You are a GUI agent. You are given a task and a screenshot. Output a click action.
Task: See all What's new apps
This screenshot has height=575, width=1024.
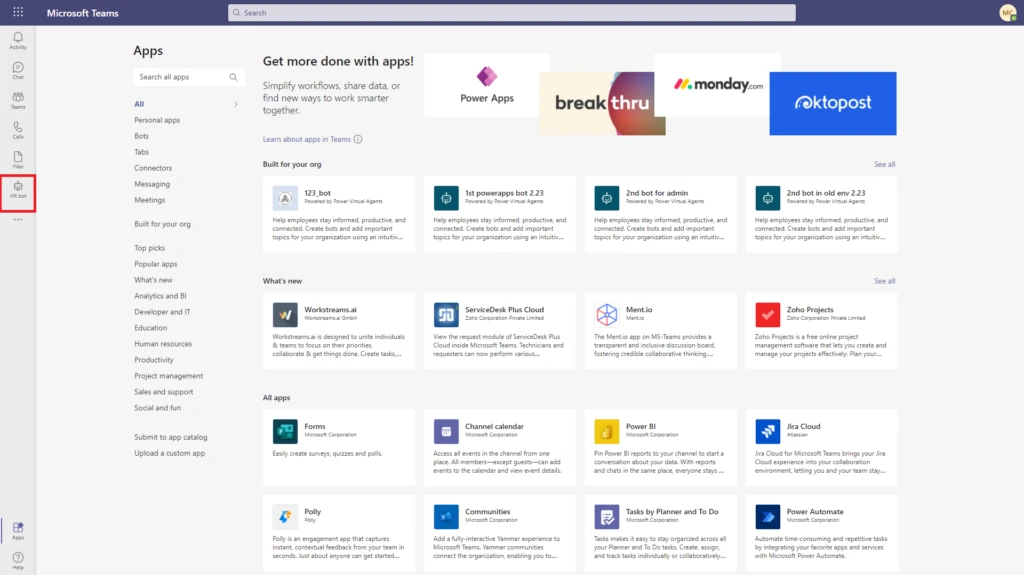[x=884, y=281]
